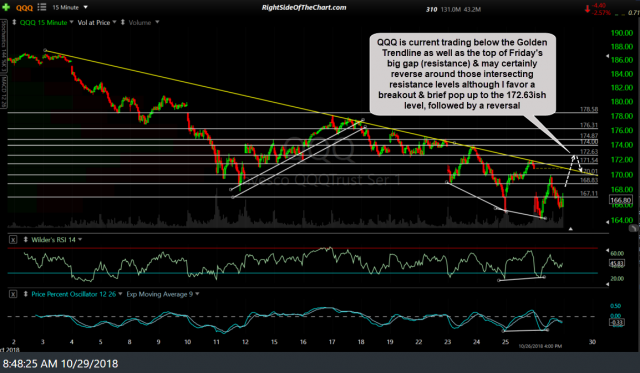This screenshot has height=373, width=640.
Task: Click the move arrows beside Volume
Action: tap(123, 22)
